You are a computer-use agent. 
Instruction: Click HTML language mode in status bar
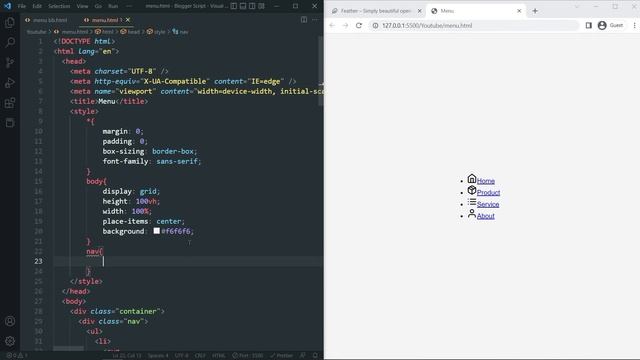(218, 356)
